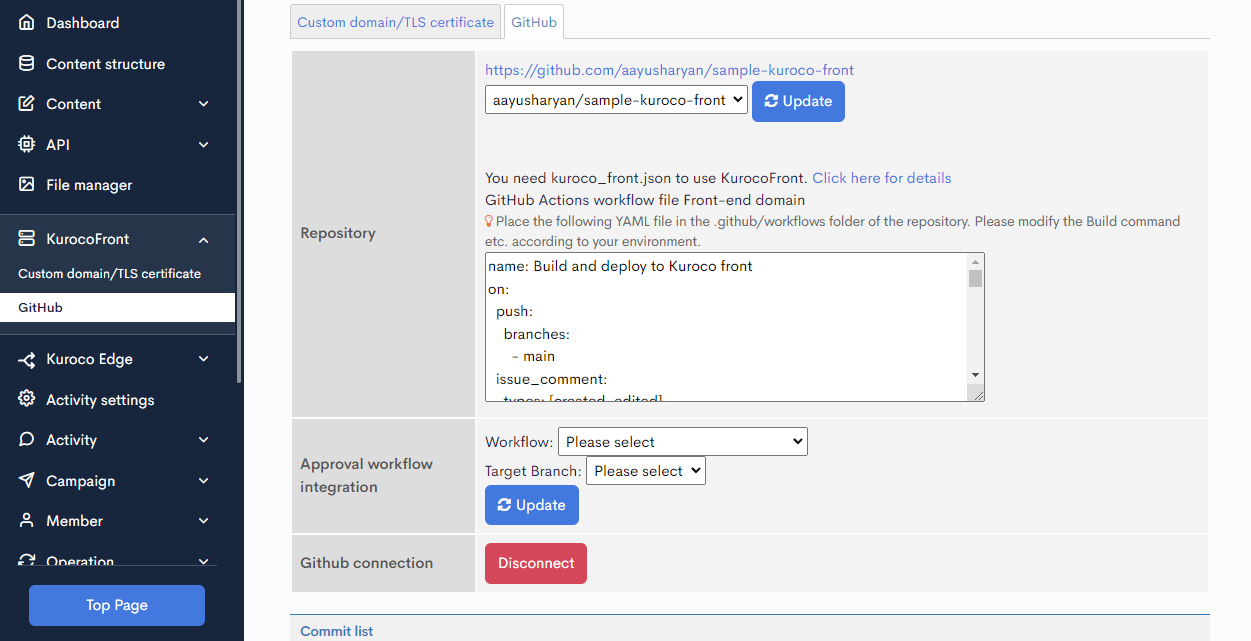1251x641 pixels.
Task: Open File manager in the sidebar
Action: pos(89,185)
